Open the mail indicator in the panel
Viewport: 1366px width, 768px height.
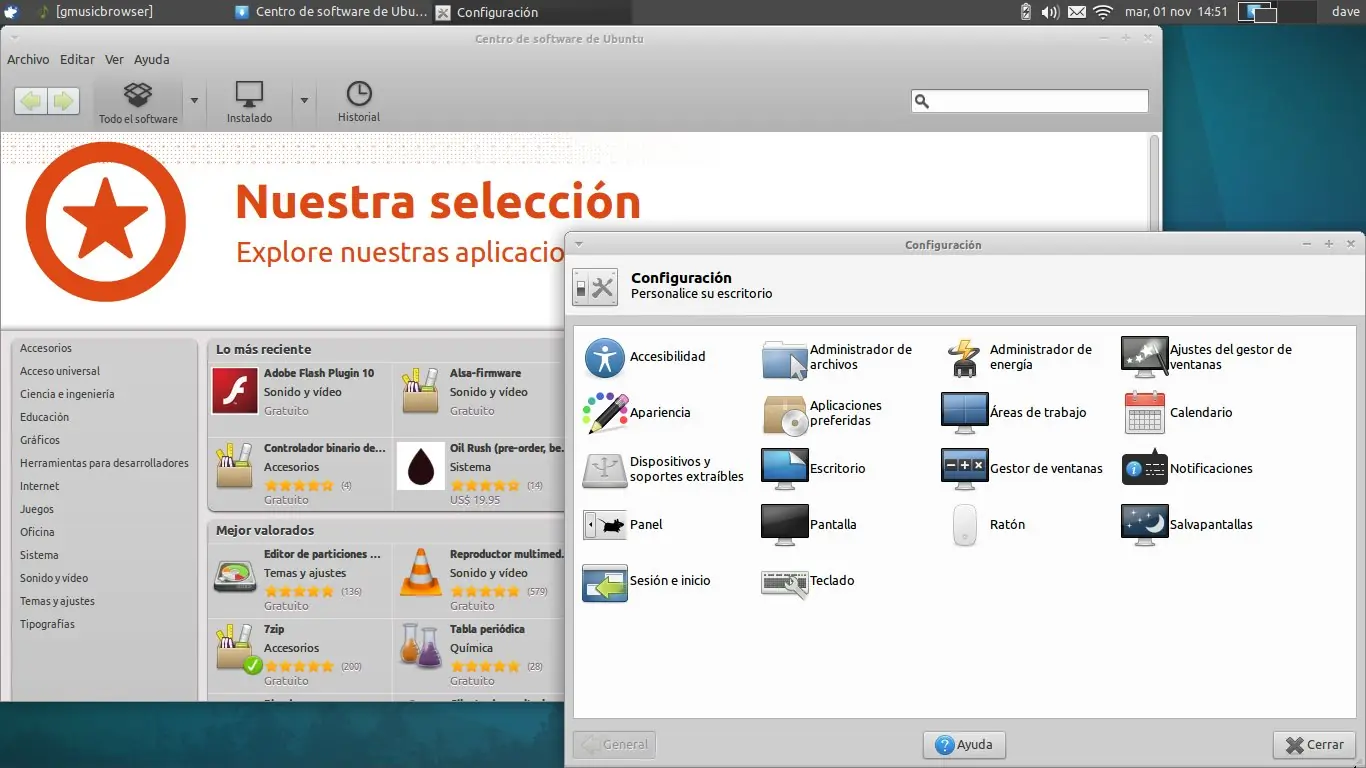[1077, 12]
